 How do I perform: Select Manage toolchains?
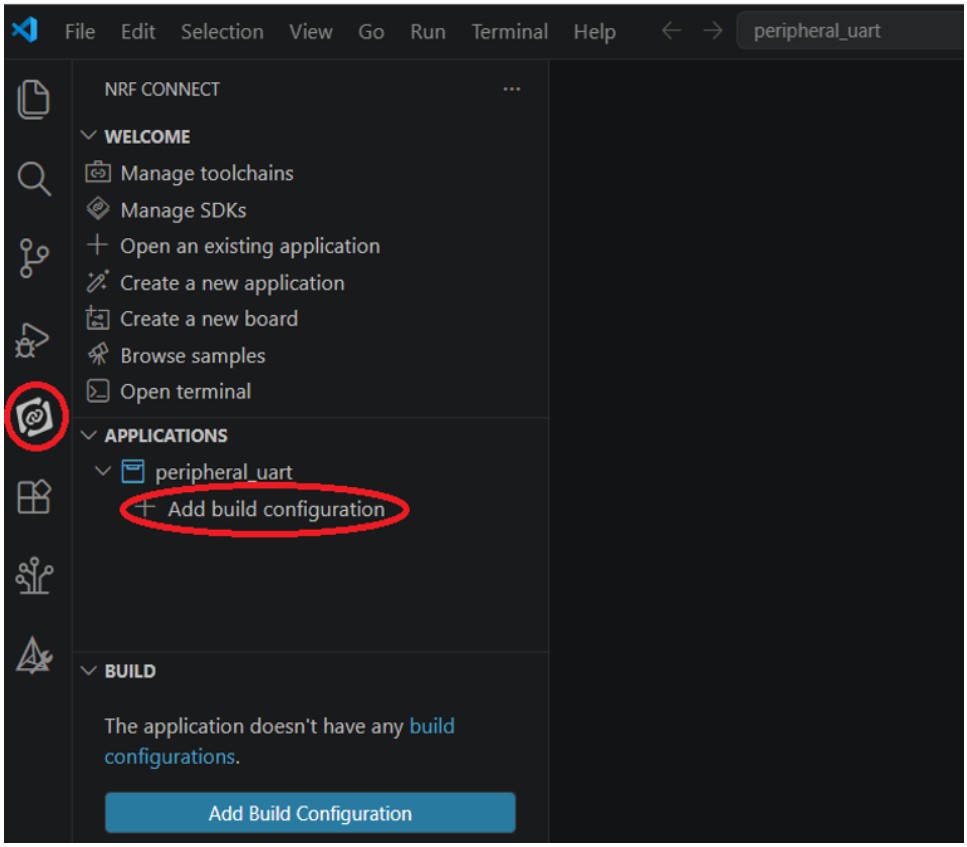click(x=207, y=173)
